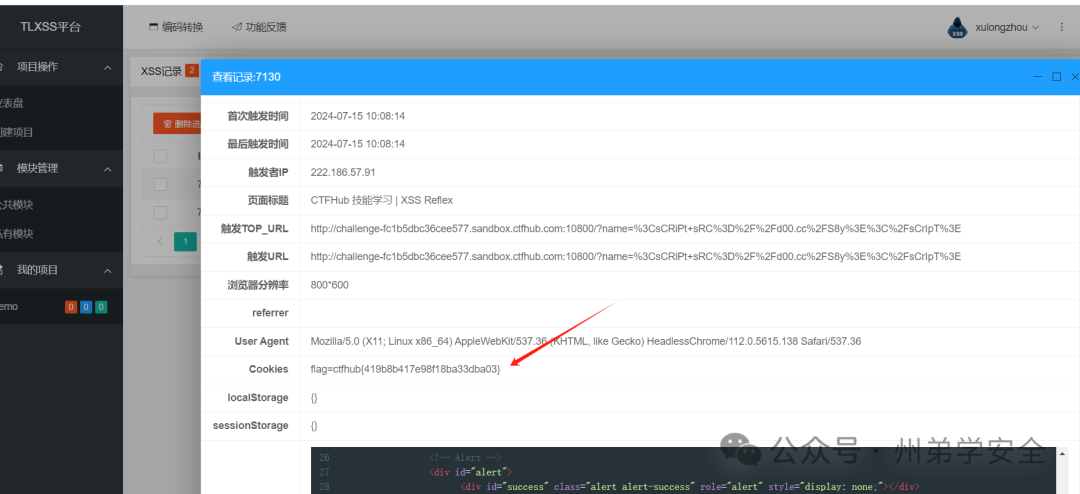Open the 模块管理 sidebar menu

click(61, 169)
